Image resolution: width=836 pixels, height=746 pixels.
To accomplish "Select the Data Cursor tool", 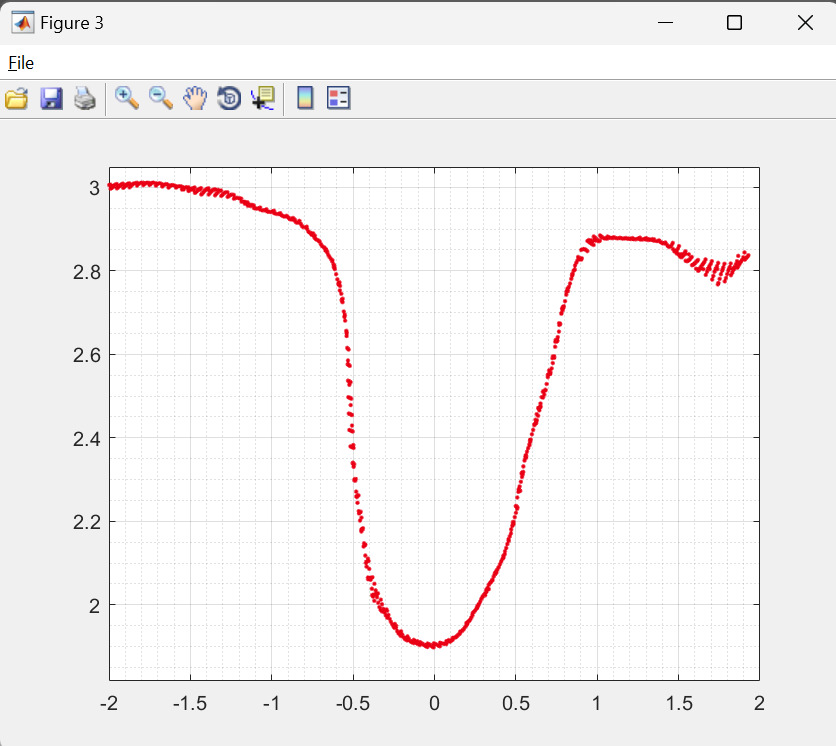I will tap(263, 98).
